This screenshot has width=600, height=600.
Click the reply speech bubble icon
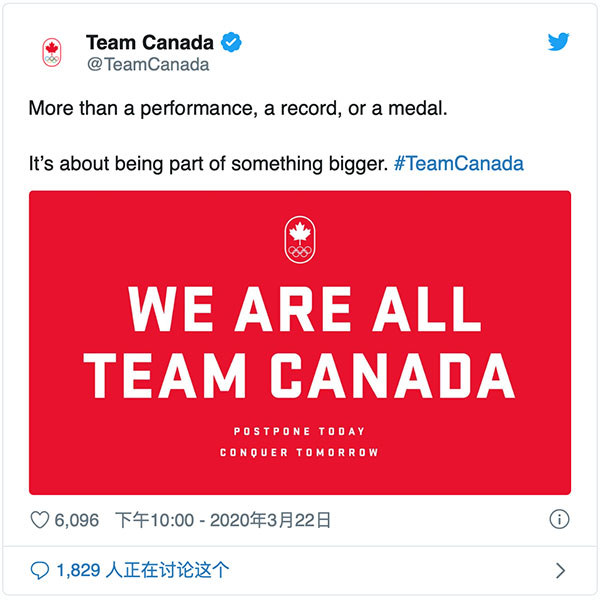40,571
